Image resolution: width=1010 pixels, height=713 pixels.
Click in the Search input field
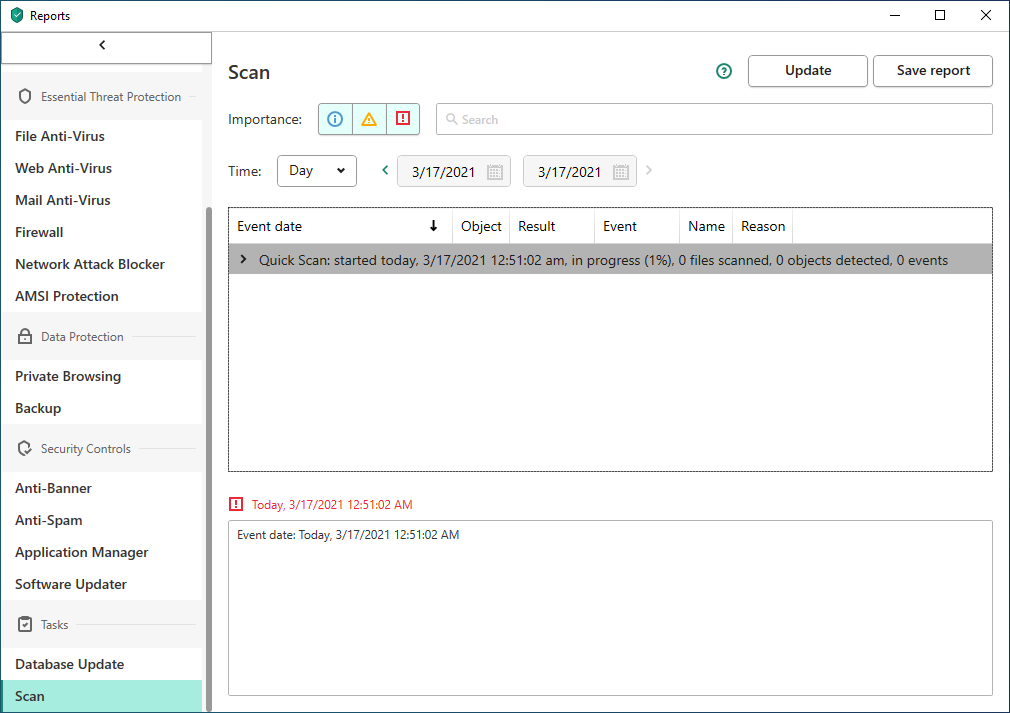(714, 119)
